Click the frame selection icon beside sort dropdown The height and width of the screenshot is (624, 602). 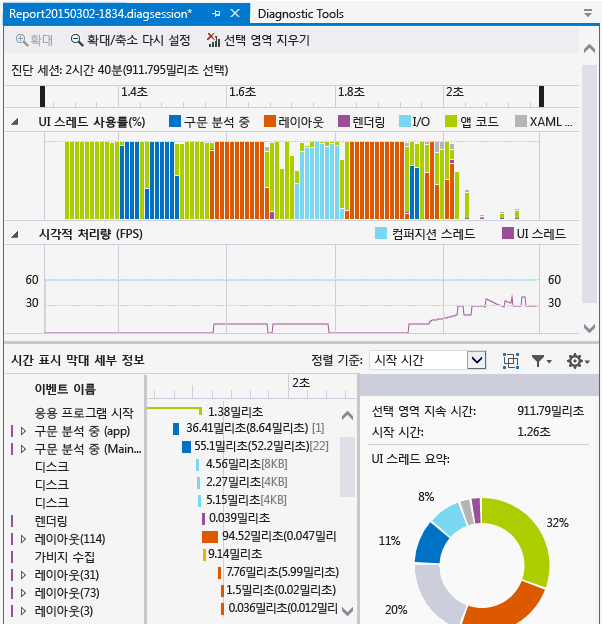[x=510, y=361]
